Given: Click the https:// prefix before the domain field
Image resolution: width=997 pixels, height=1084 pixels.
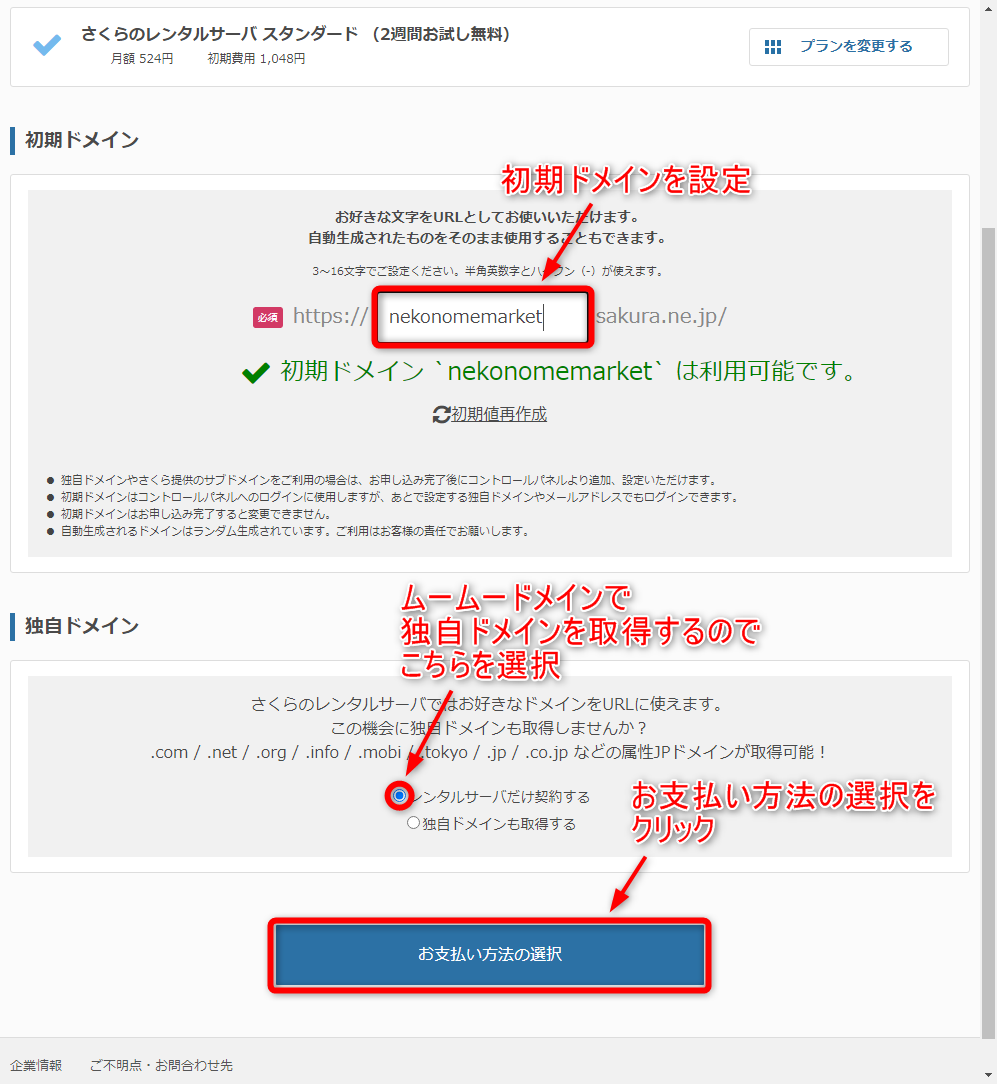Looking at the screenshot, I should pyautogui.click(x=331, y=317).
